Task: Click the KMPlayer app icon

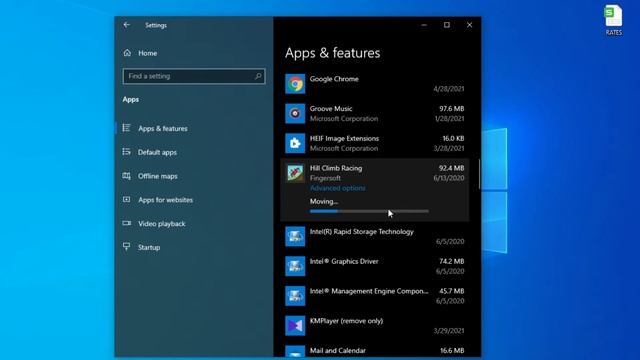Action: (x=295, y=326)
